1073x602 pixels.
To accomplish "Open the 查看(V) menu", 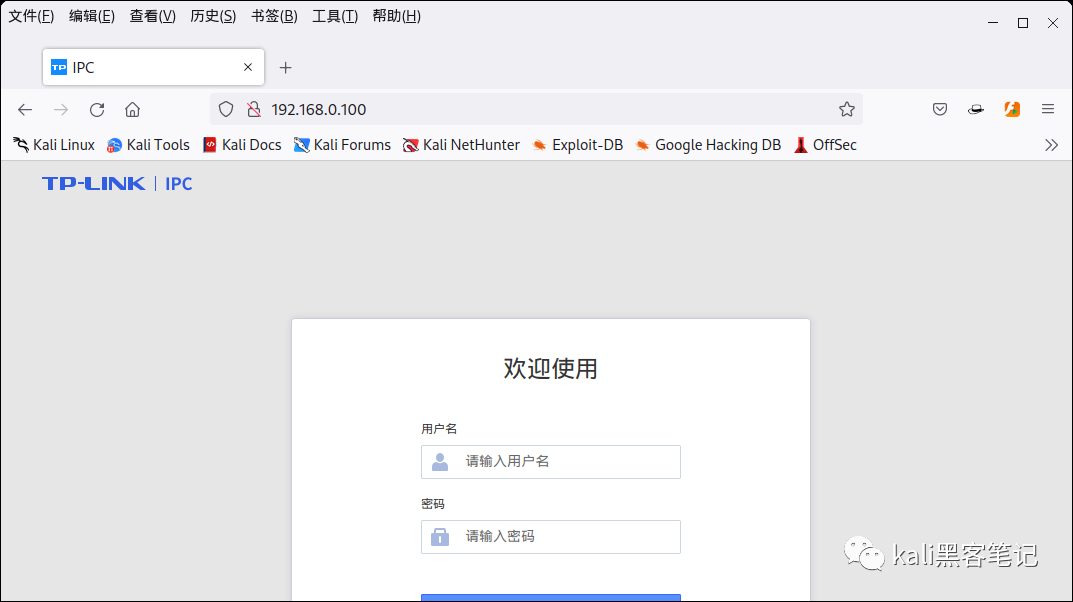I will 153,16.
